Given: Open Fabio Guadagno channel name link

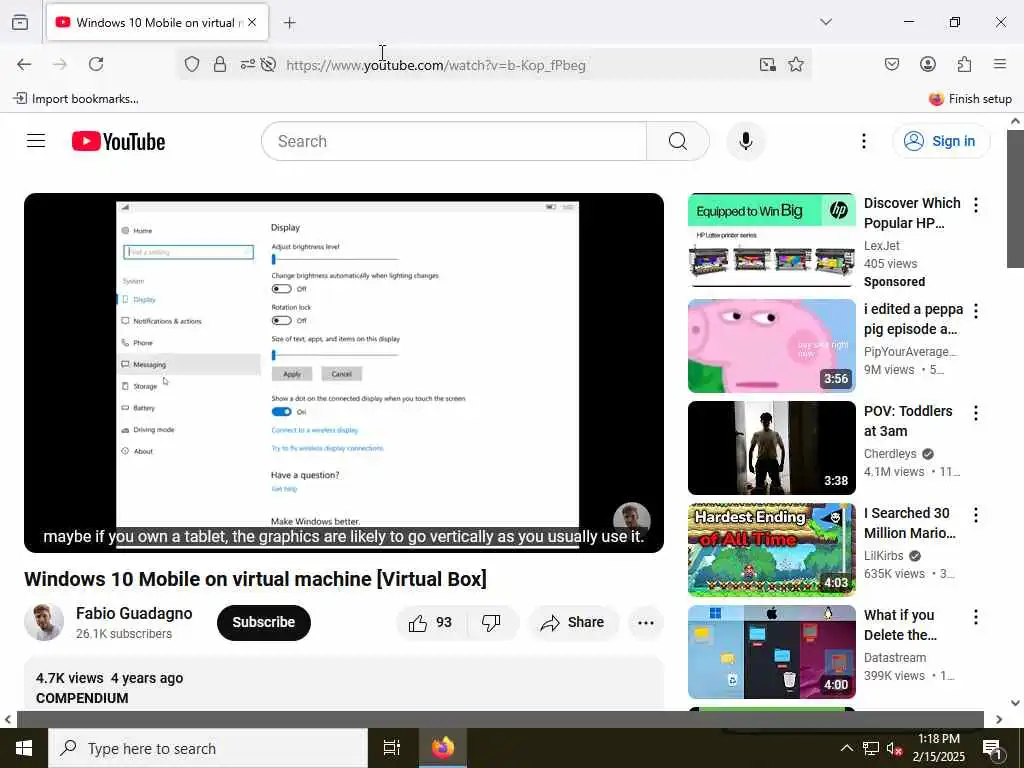Looking at the screenshot, I should pyautogui.click(x=134, y=613).
